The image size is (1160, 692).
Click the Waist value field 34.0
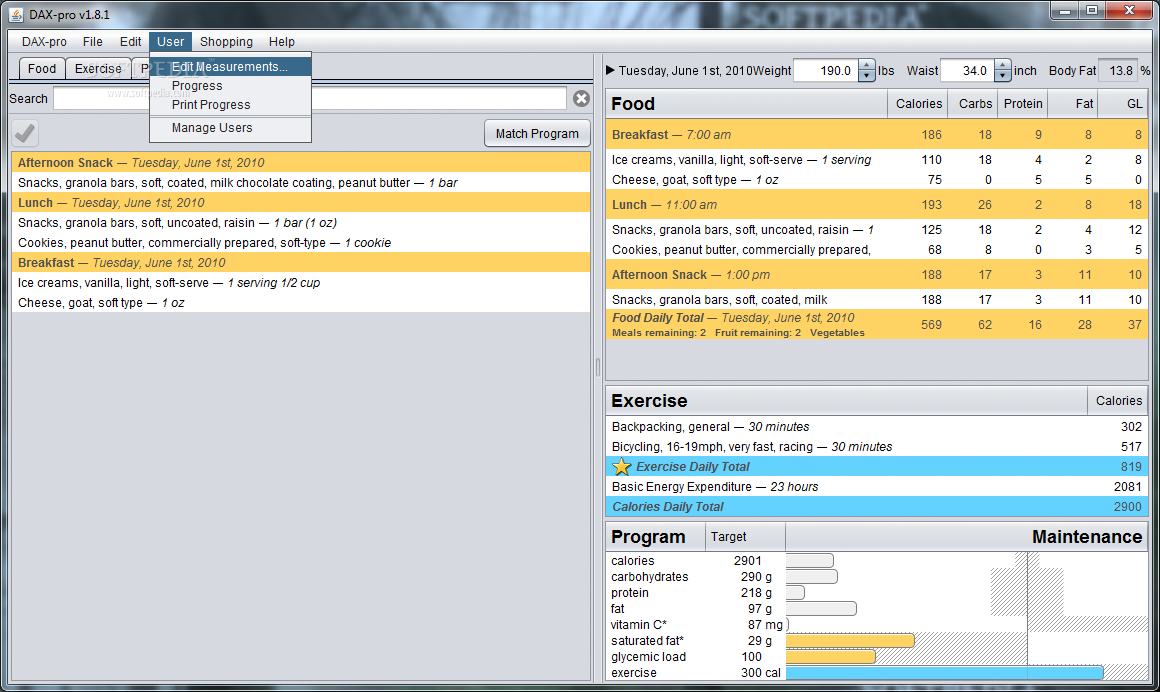click(967, 70)
